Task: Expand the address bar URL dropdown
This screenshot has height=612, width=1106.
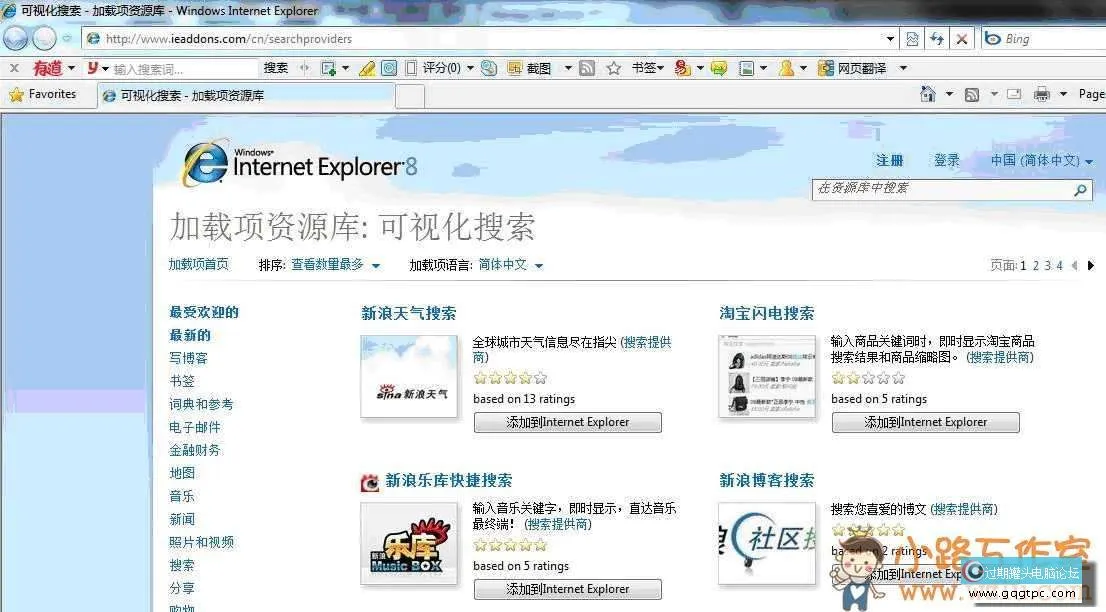Action: (890, 39)
